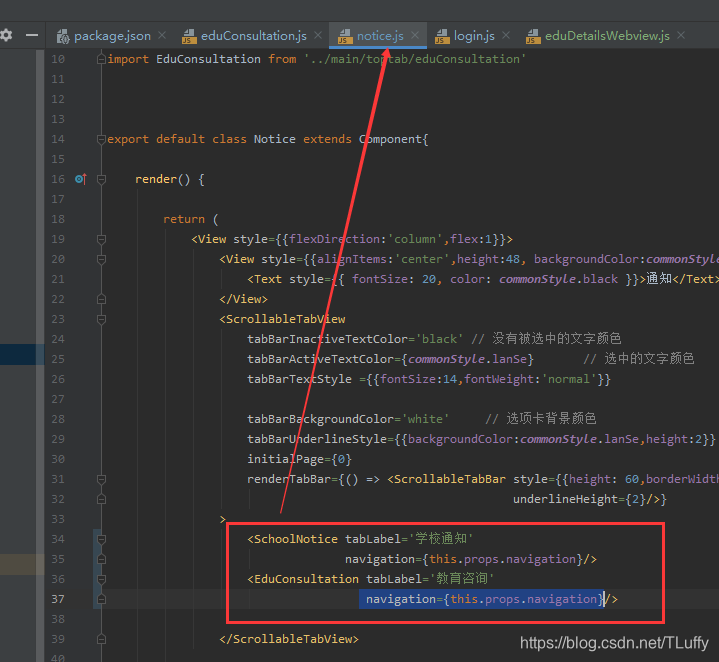Close the notice.js tab

click(x=415, y=35)
